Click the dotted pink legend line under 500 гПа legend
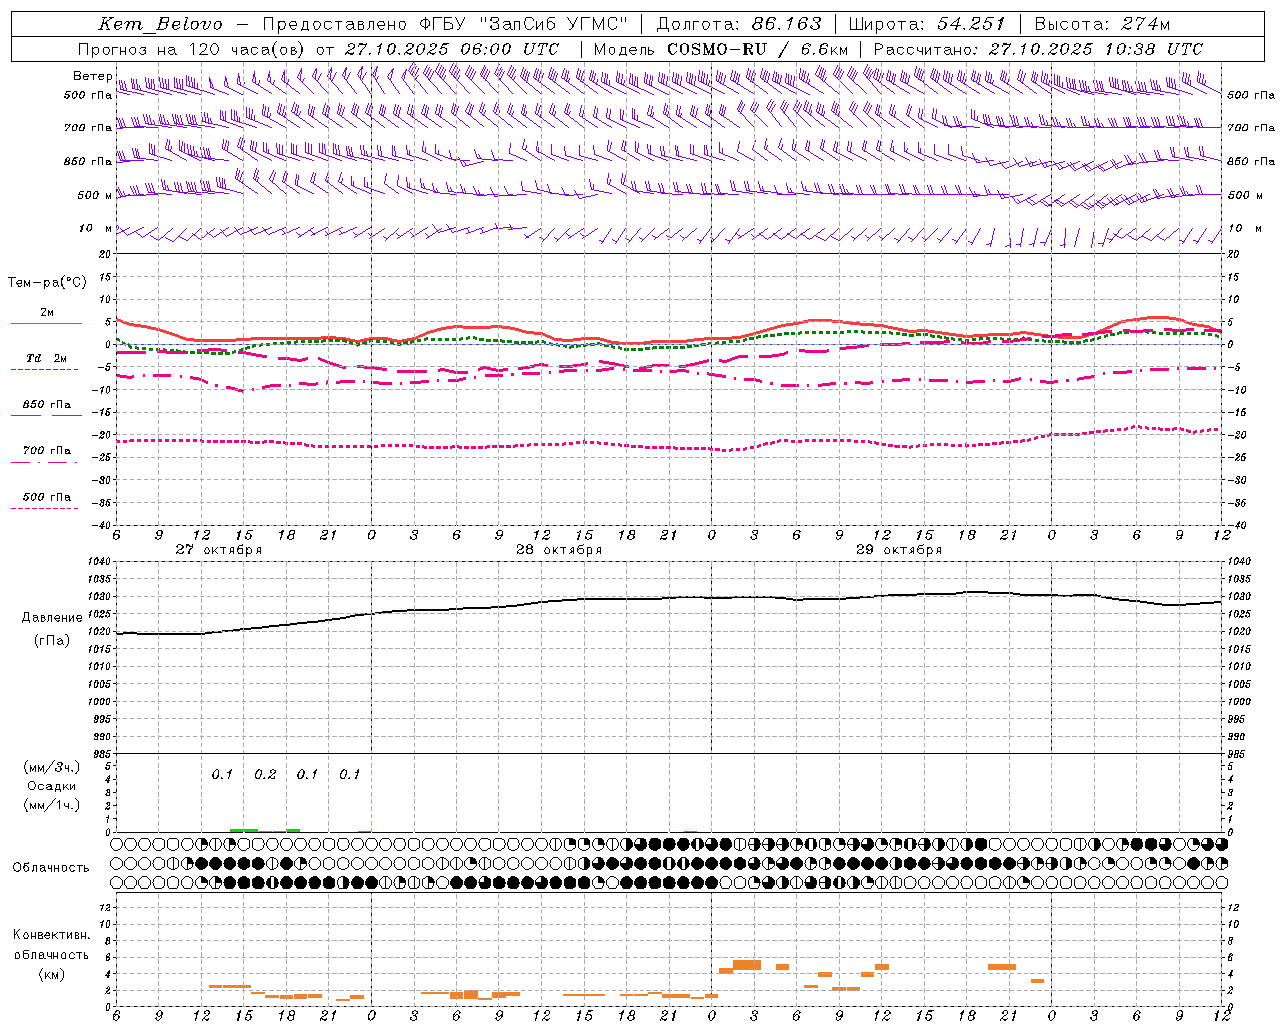This screenshot has height=1024, width=1280. tap(44, 508)
